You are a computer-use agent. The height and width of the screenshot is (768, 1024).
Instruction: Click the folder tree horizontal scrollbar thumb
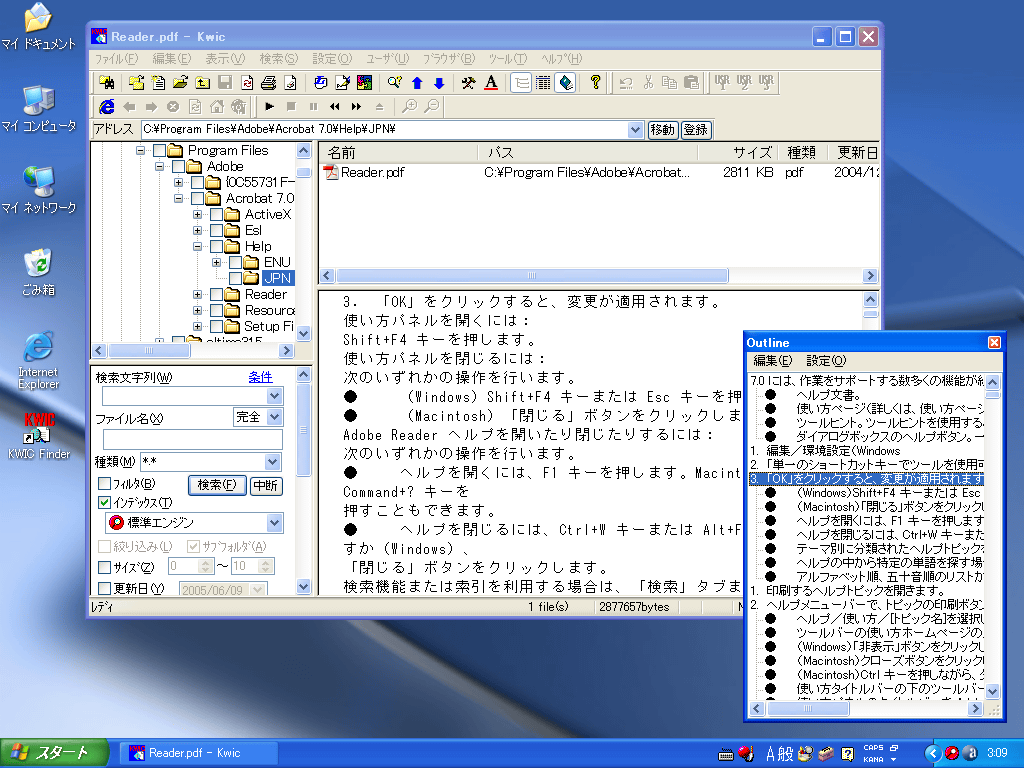pos(149,351)
